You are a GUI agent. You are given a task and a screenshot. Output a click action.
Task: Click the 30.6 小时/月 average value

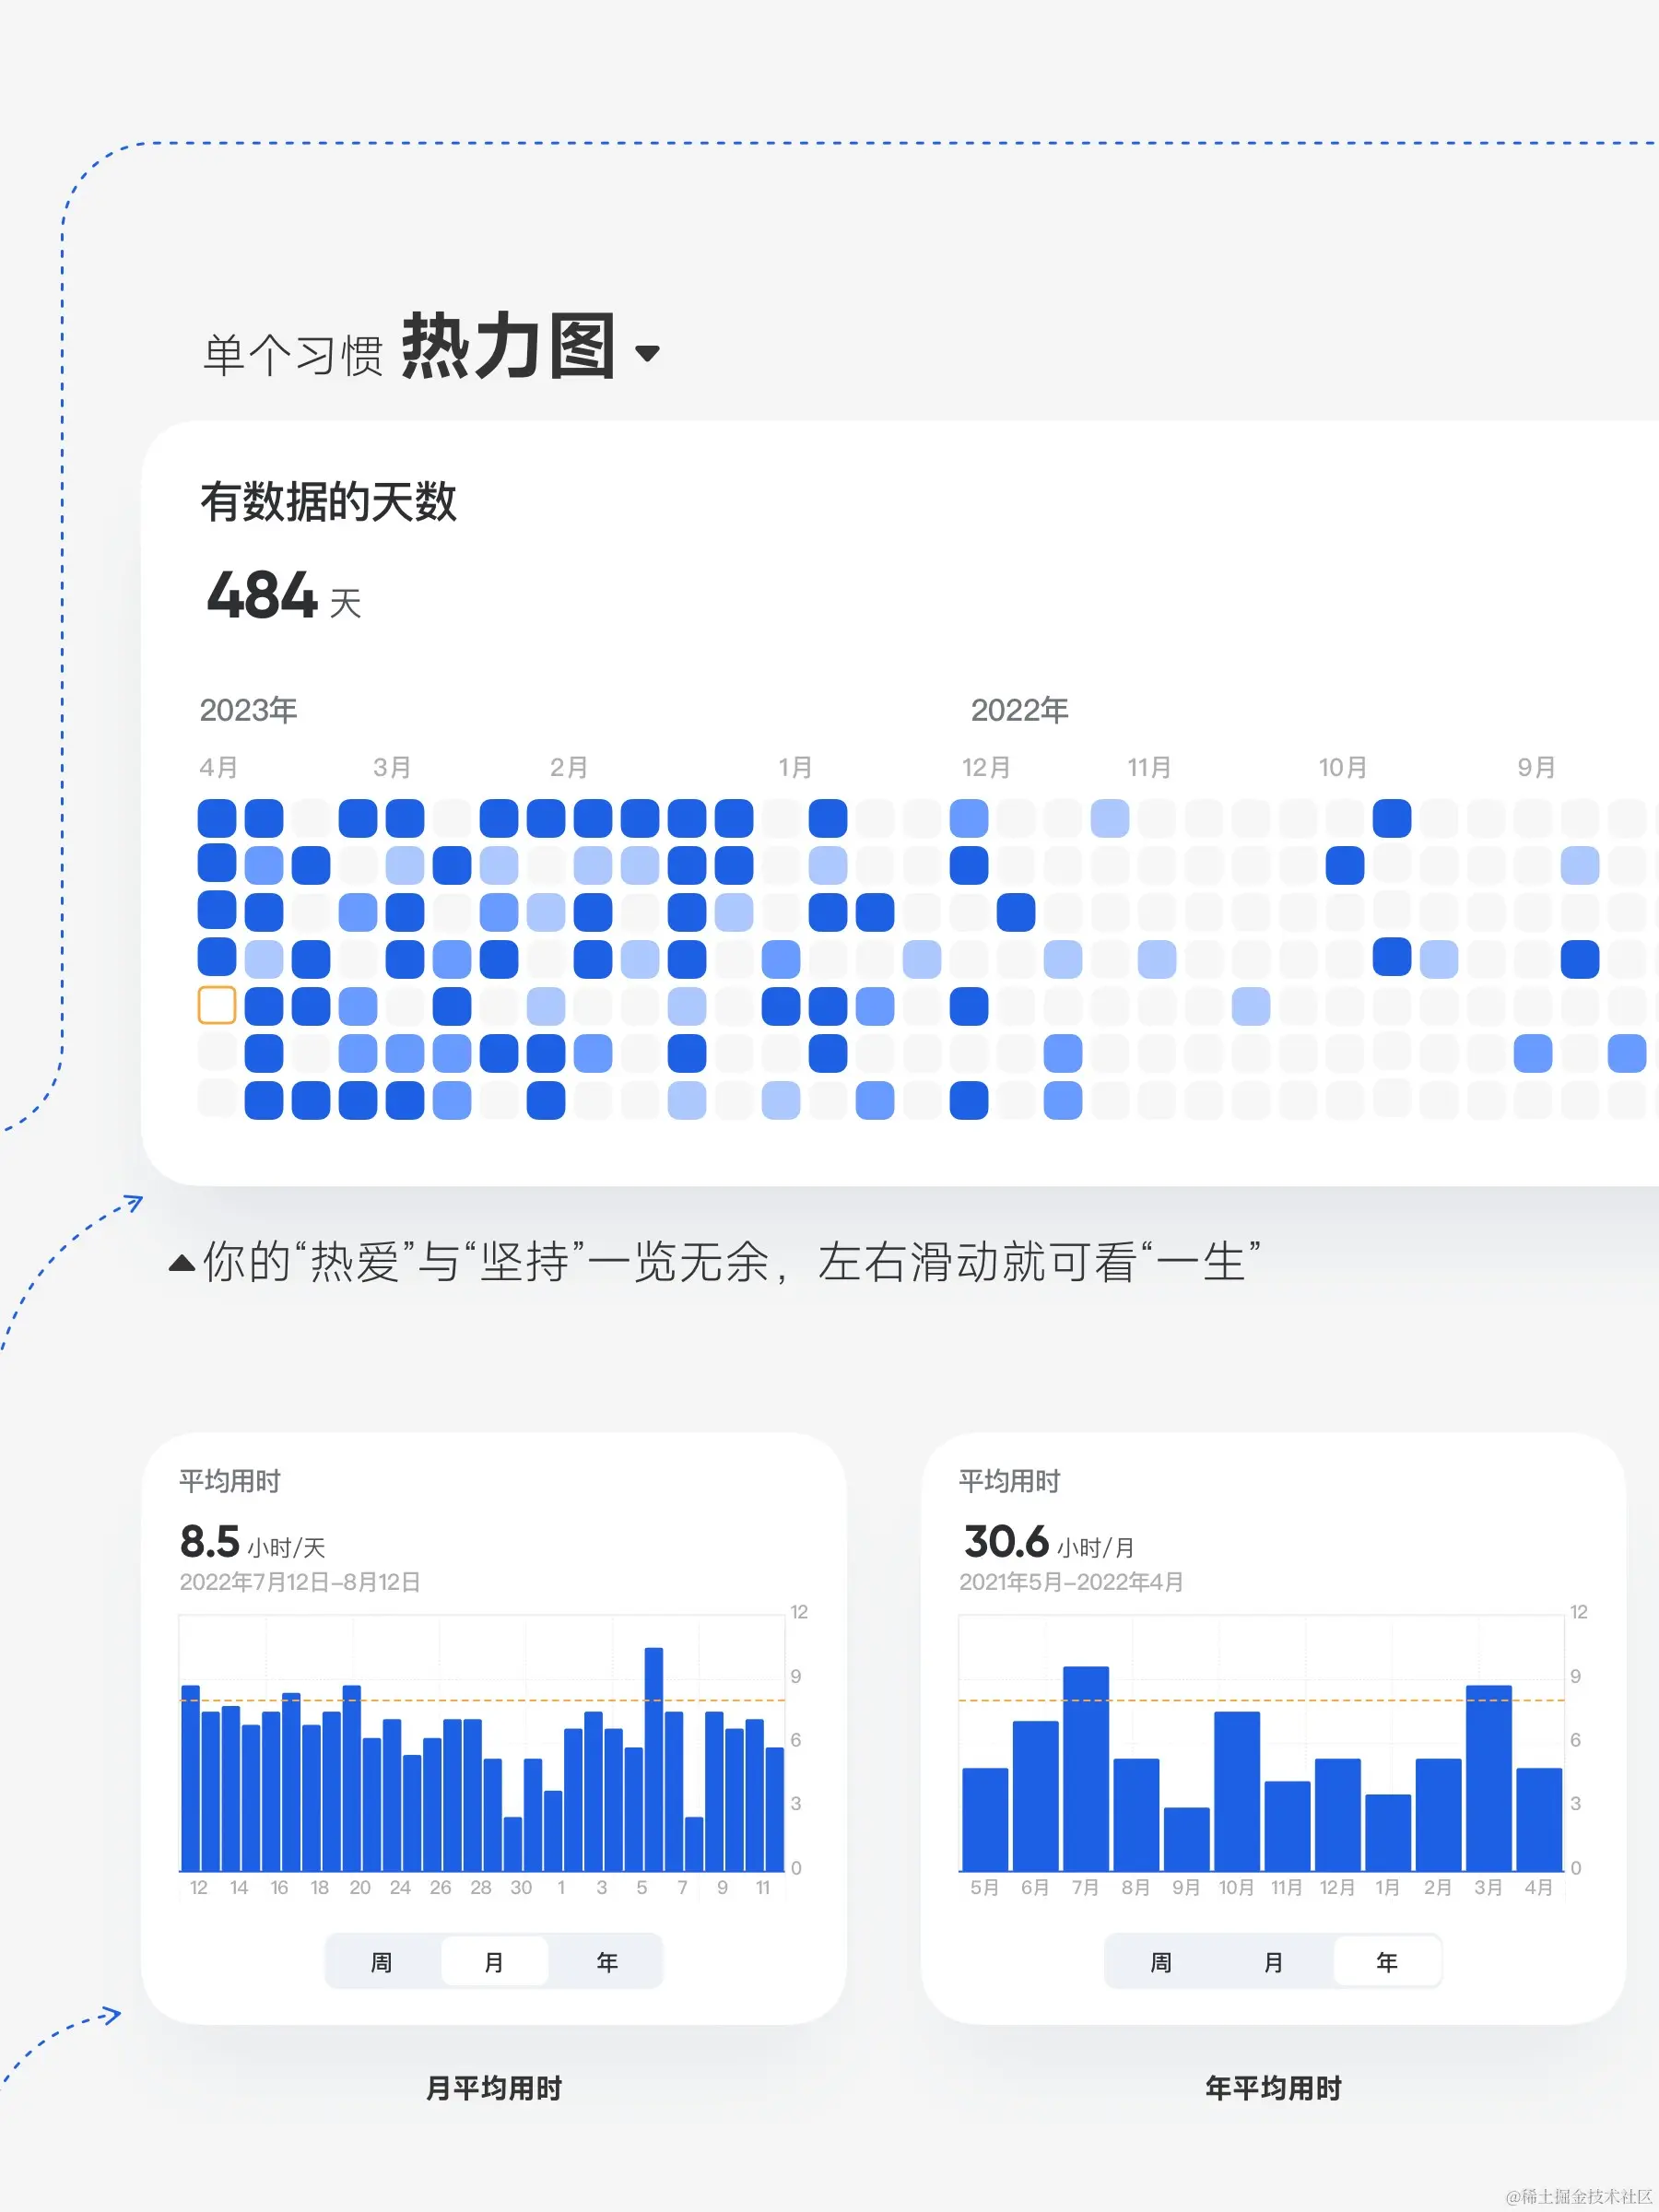pyautogui.click(x=1048, y=1542)
